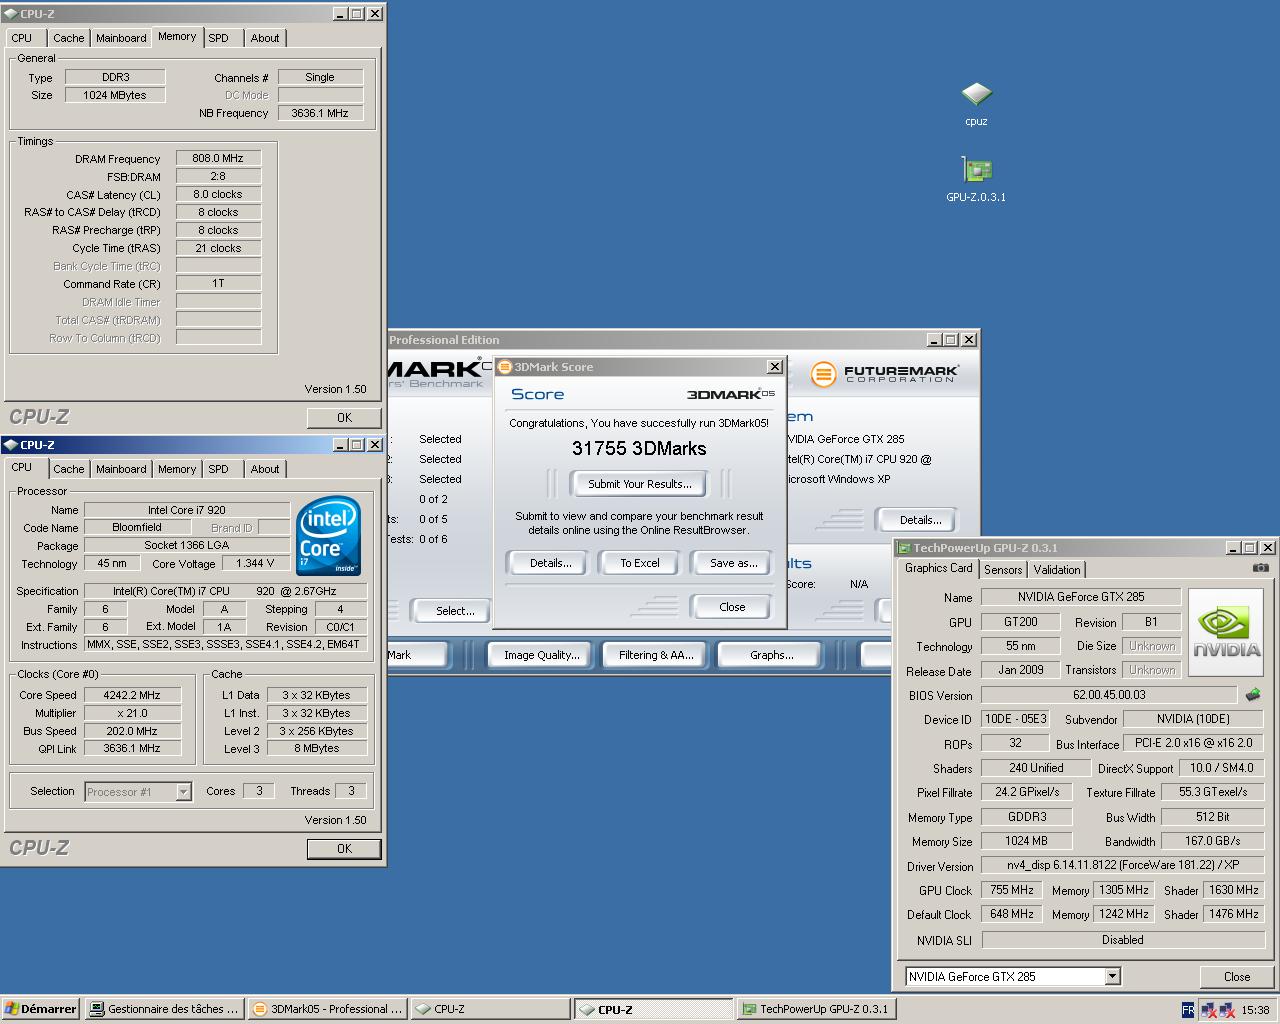Image resolution: width=1280 pixels, height=1024 pixels.
Task: Switch to 3DMark05 Professional taskbar button
Action: pyautogui.click(x=327, y=1009)
